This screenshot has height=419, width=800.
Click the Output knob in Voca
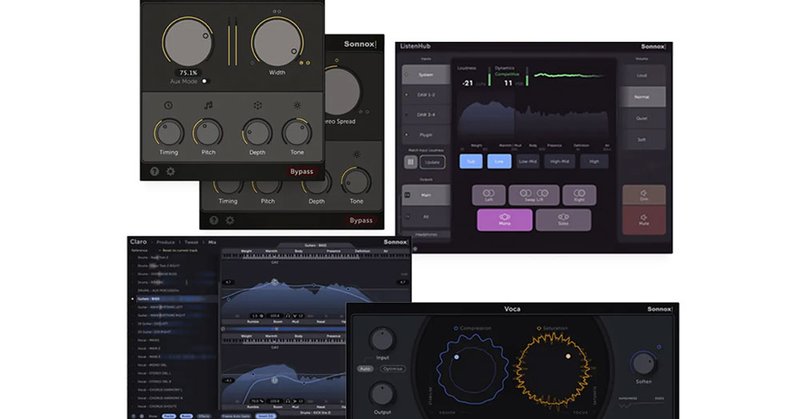coord(382,394)
